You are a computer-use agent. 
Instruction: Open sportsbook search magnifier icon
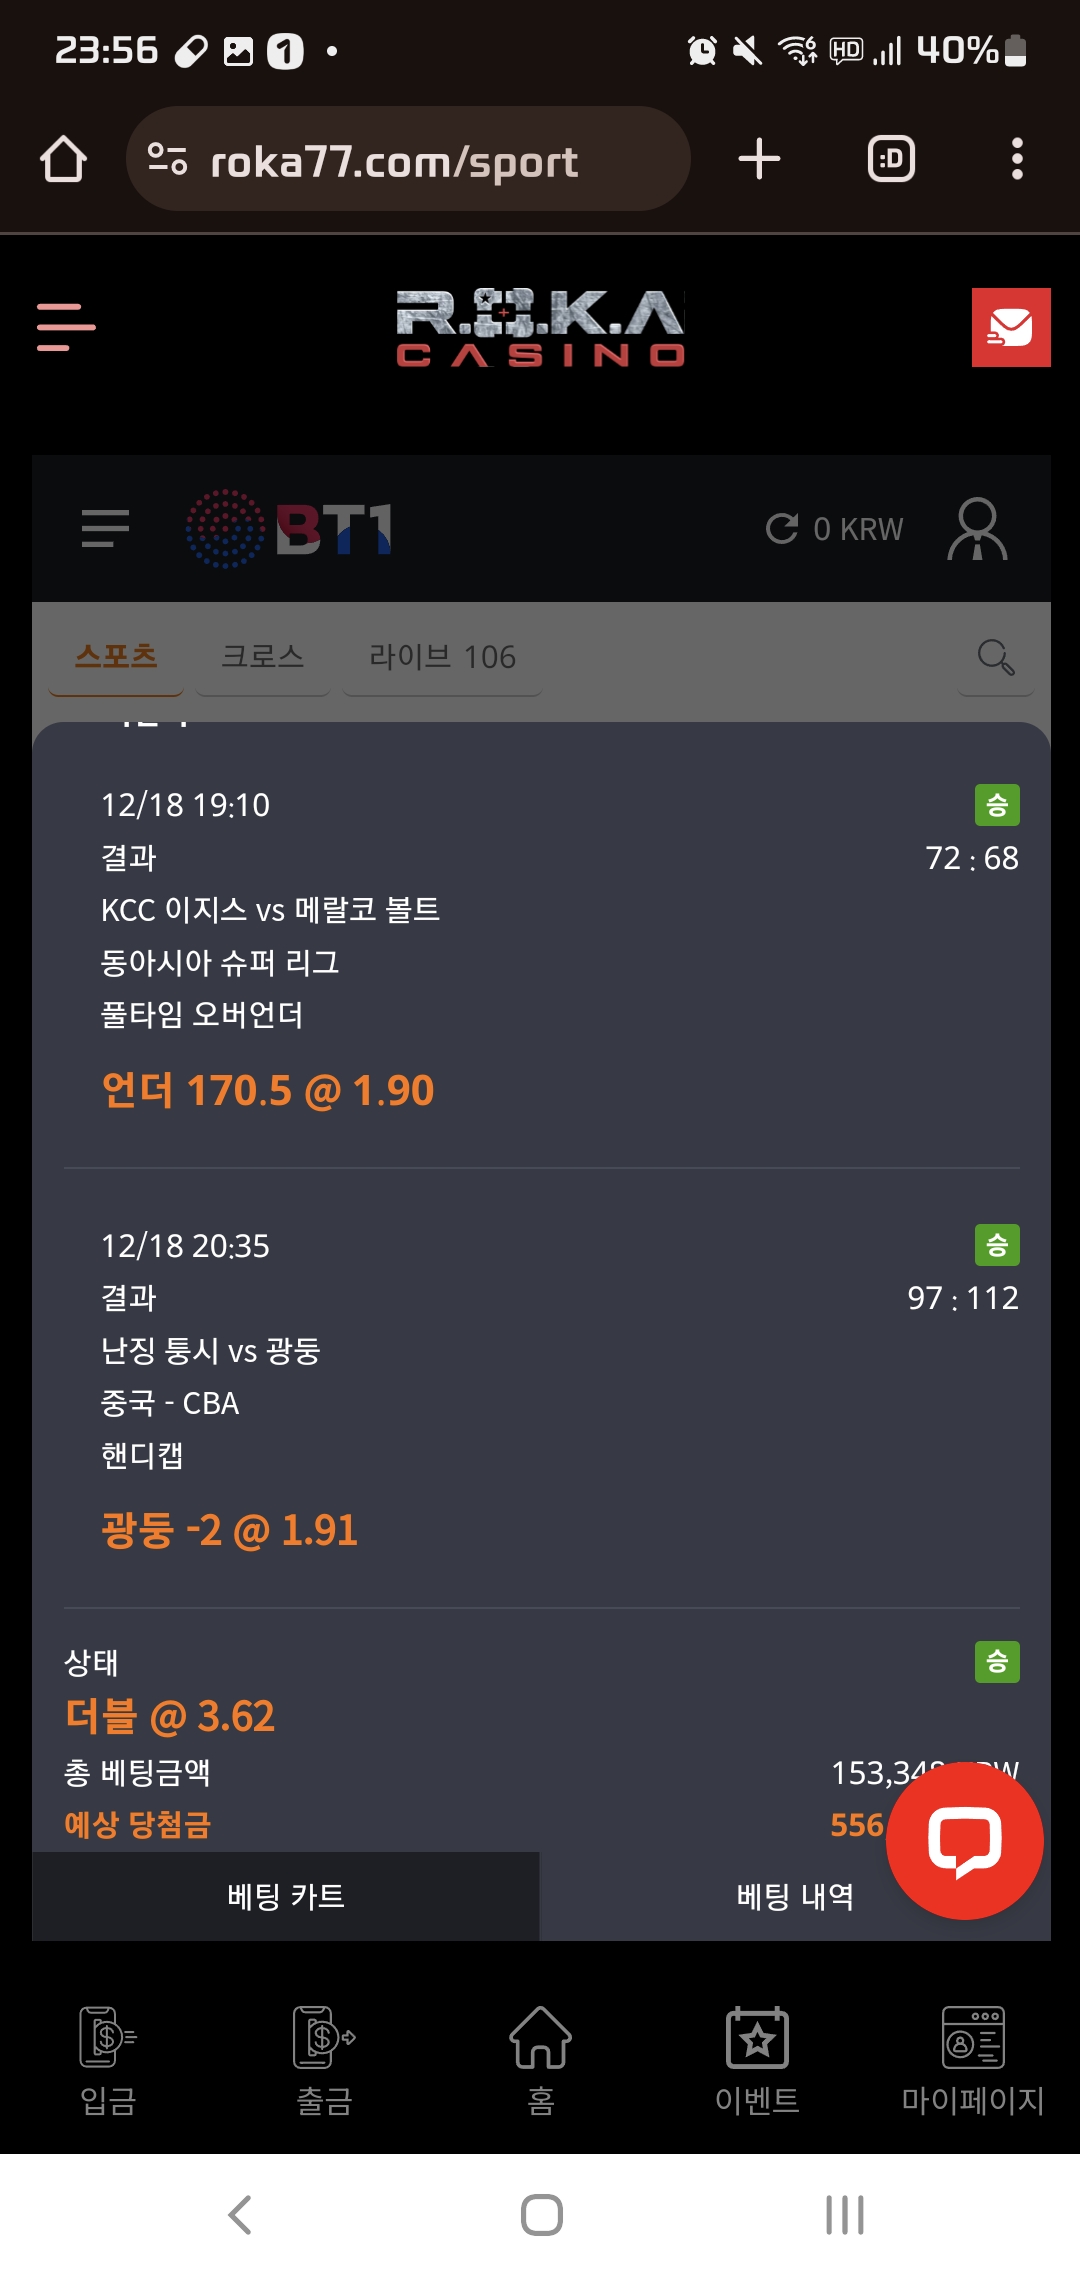[x=995, y=657]
